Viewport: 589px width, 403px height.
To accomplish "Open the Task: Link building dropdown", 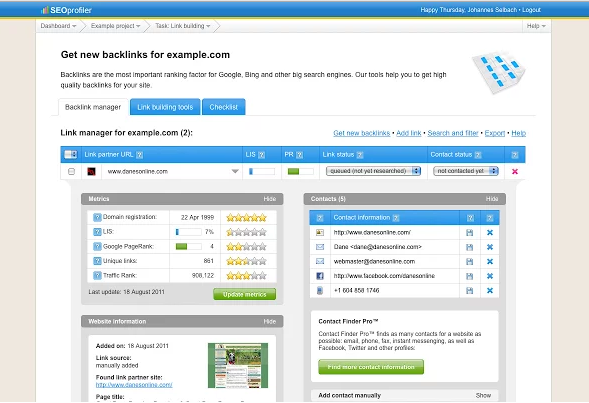I will pos(183,26).
